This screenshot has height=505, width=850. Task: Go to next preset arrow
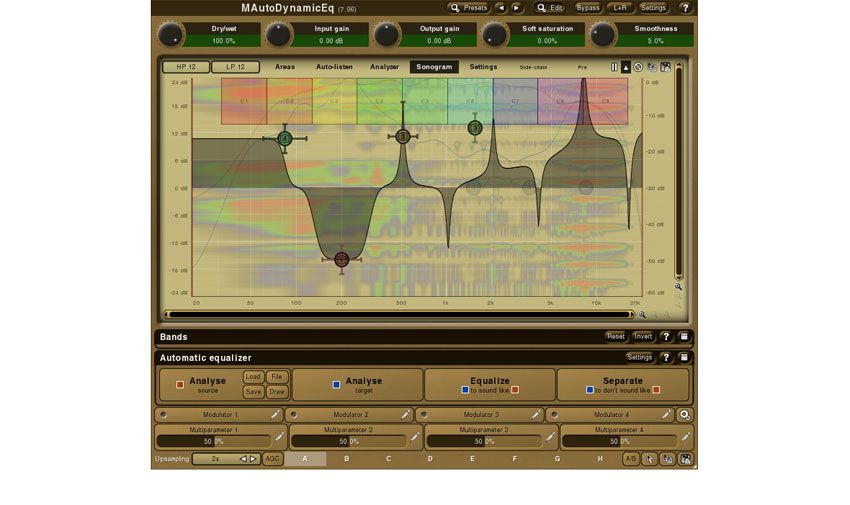click(x=517, y=8)
